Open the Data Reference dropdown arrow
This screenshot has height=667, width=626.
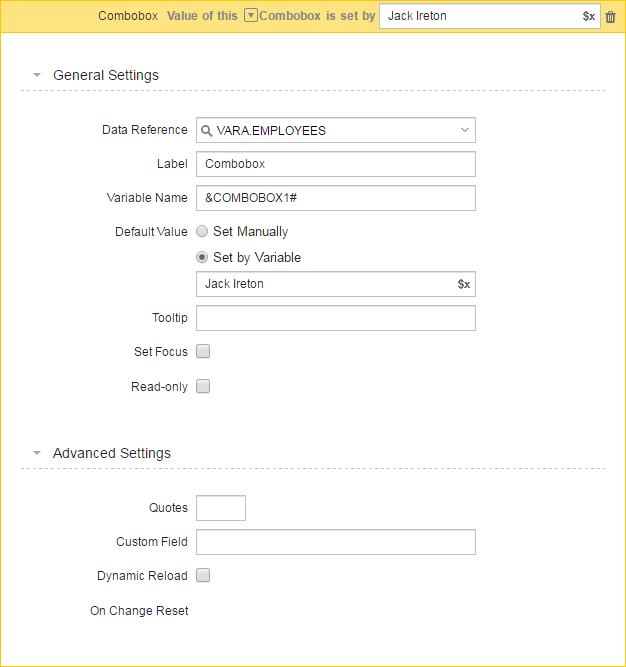pos(465,130)
